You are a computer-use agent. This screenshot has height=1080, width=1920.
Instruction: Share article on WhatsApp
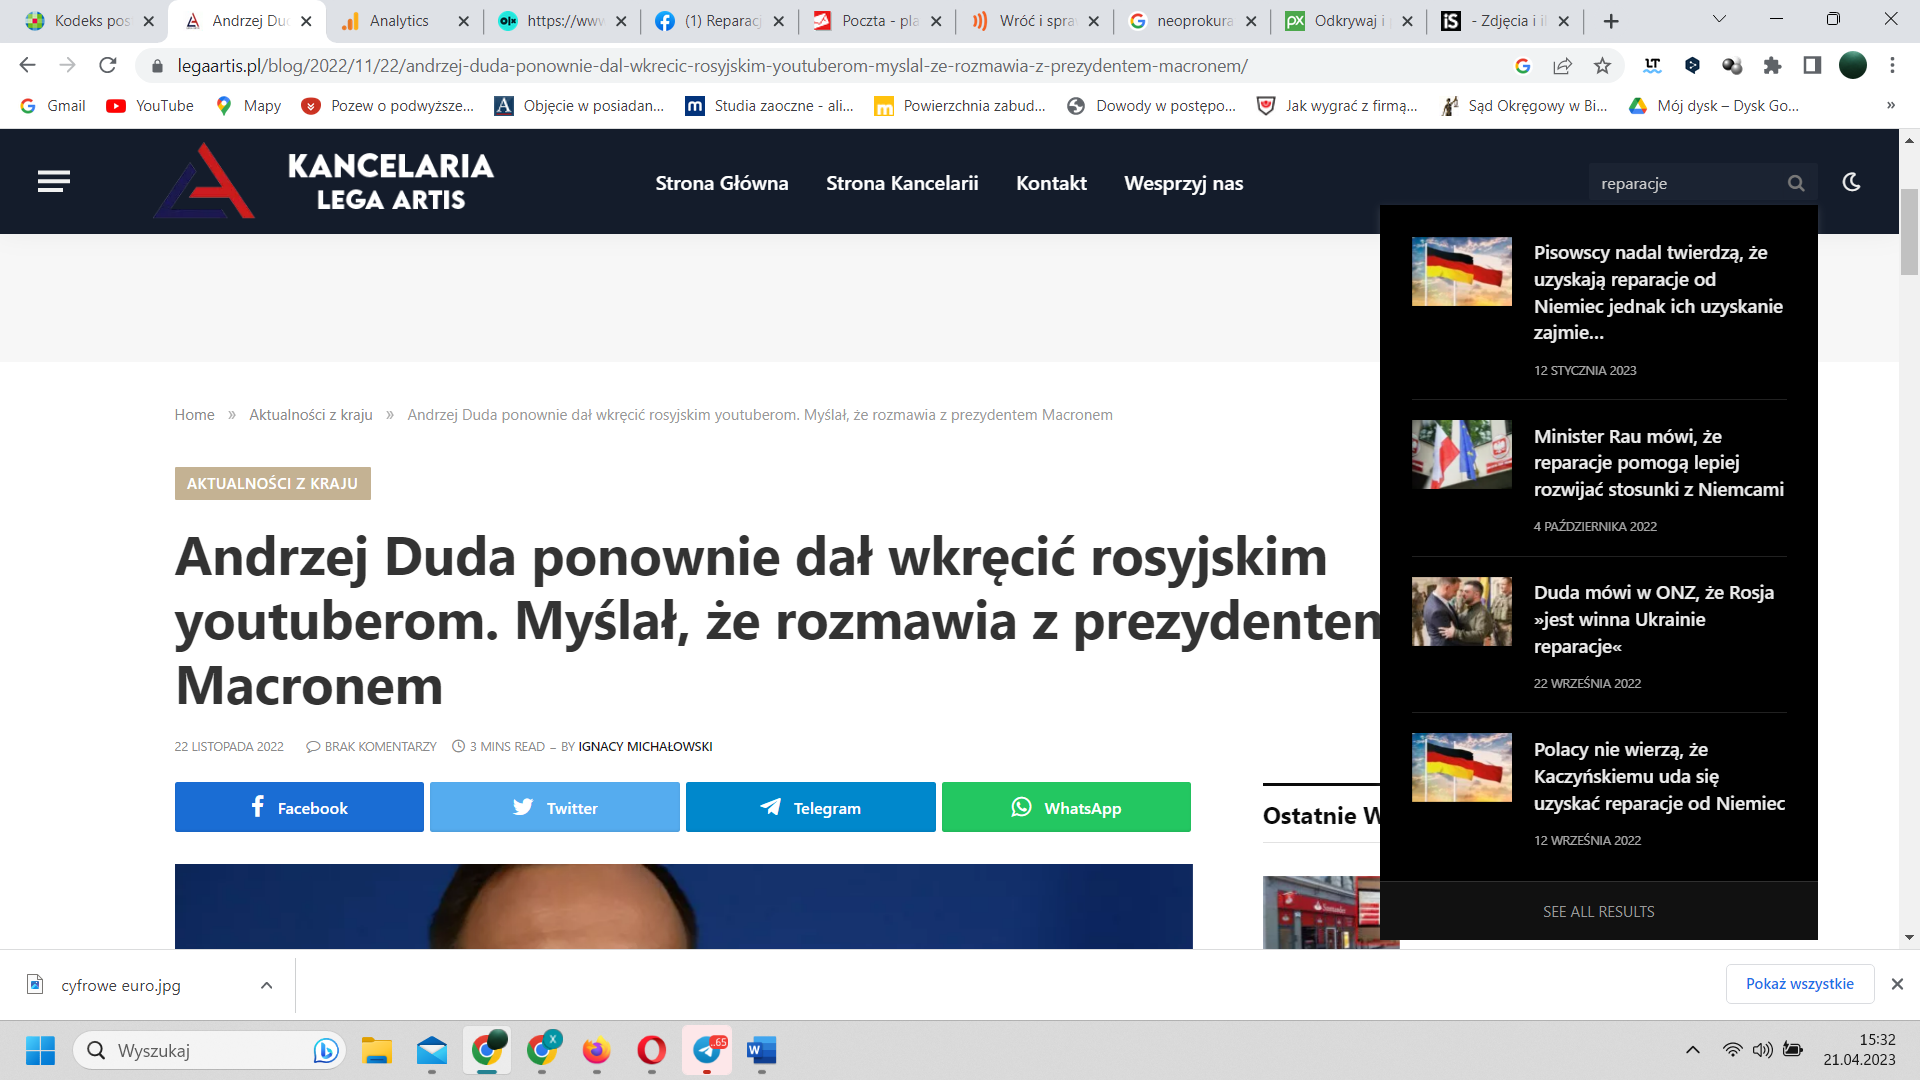tap(1066, 807)
